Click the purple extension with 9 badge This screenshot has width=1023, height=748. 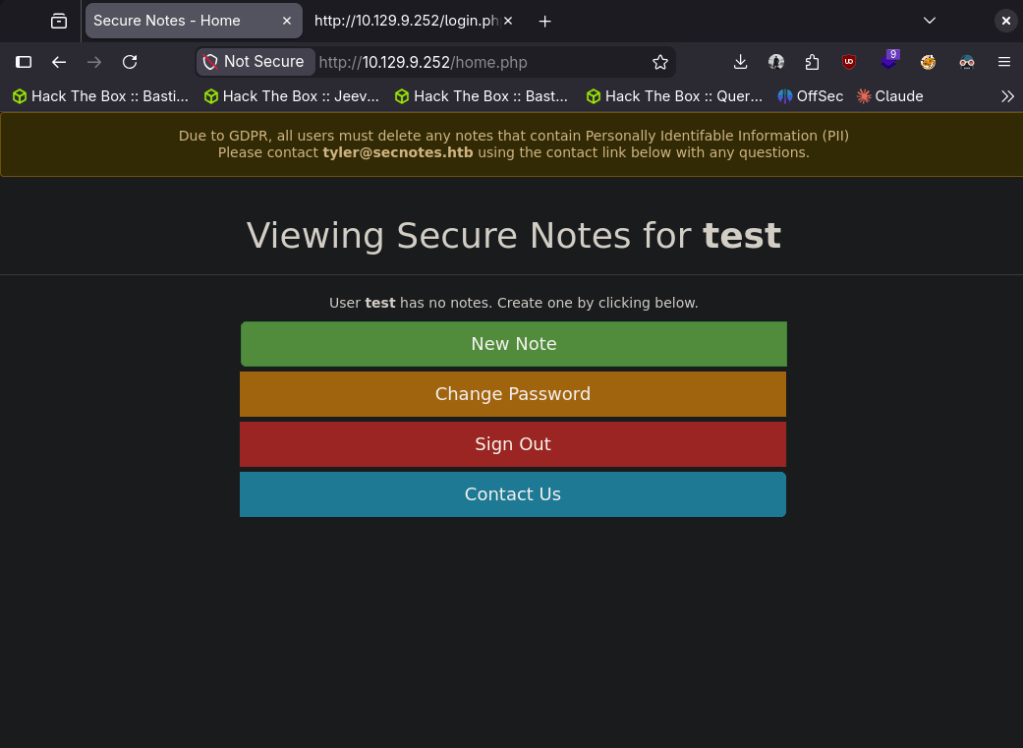pos(888,61)
